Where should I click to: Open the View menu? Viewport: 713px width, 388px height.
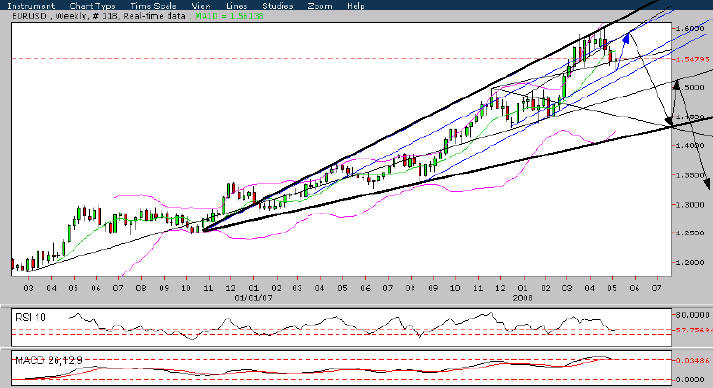tap(201, 6)
